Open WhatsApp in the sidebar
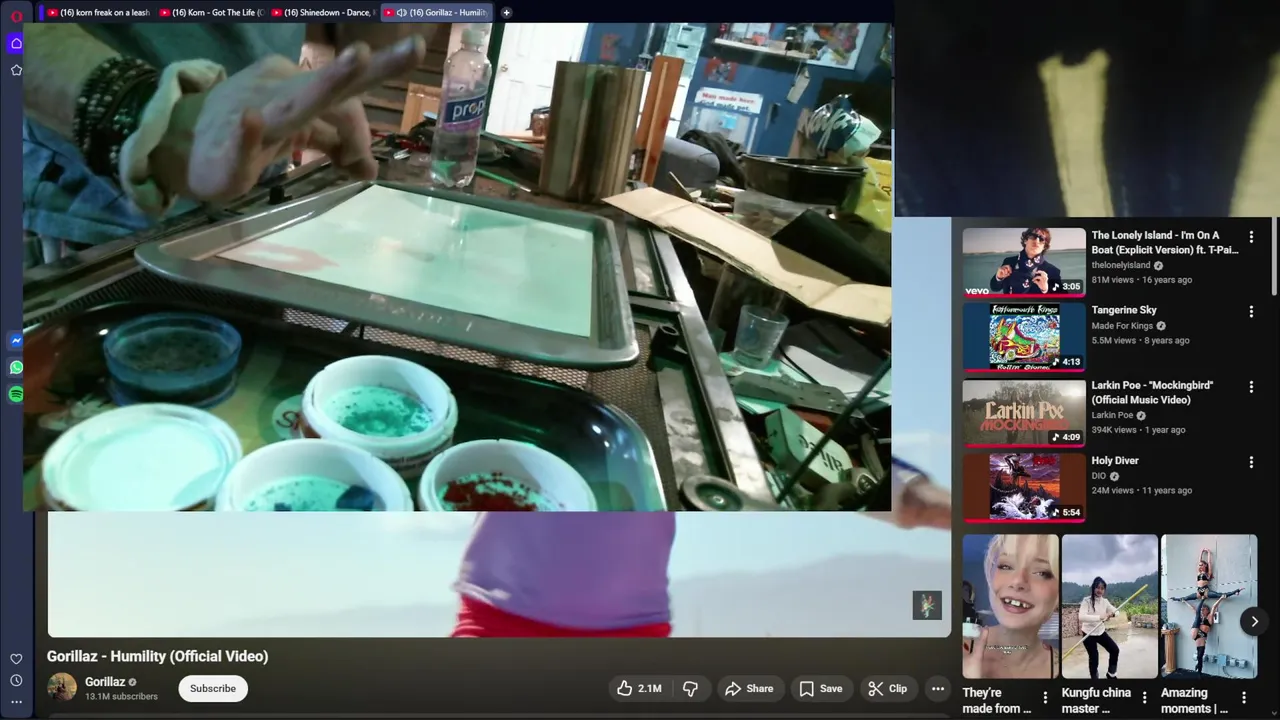The image size is (1280, 720). click(16, 368)
